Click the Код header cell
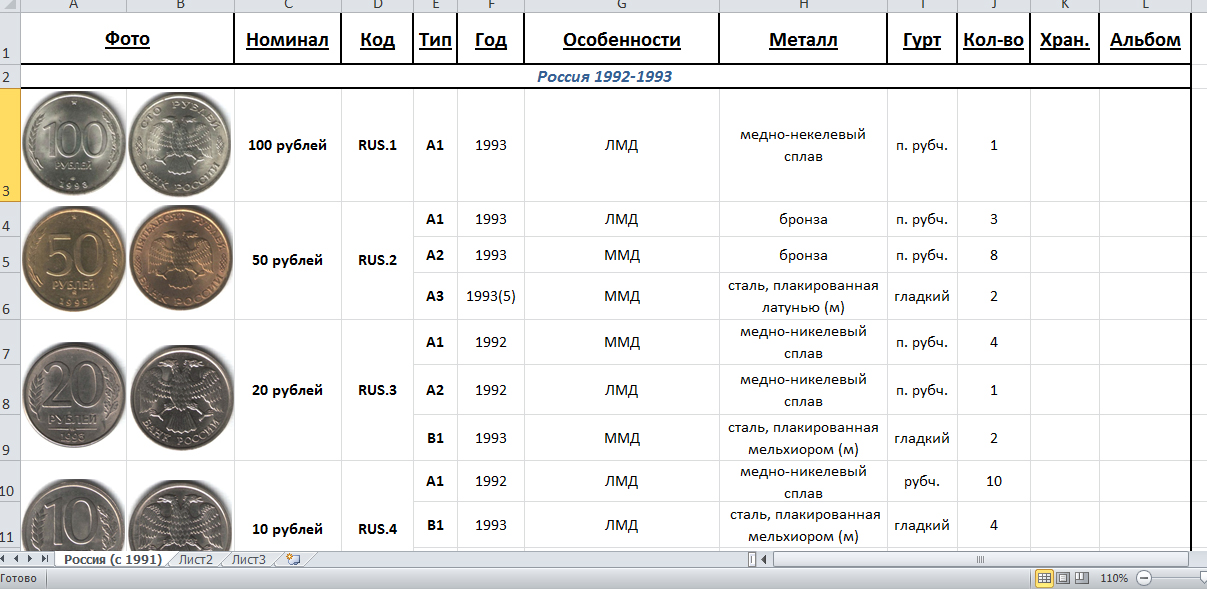Screen dimensions: 1207x589 [x=377, y=39]
